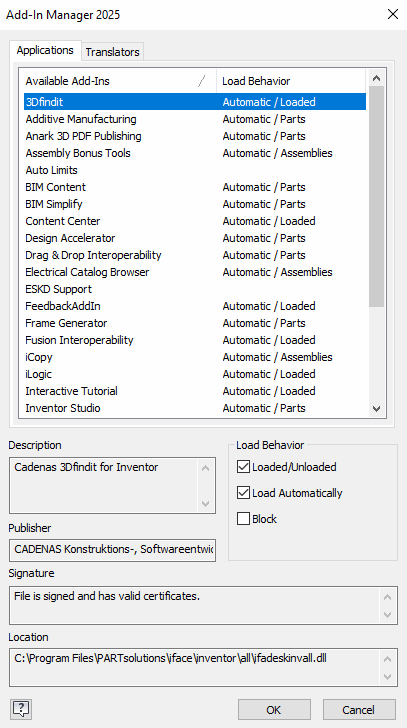407x728 pixels.
Task: Click Location box scroll up arrow
Action: pos(388,659)
